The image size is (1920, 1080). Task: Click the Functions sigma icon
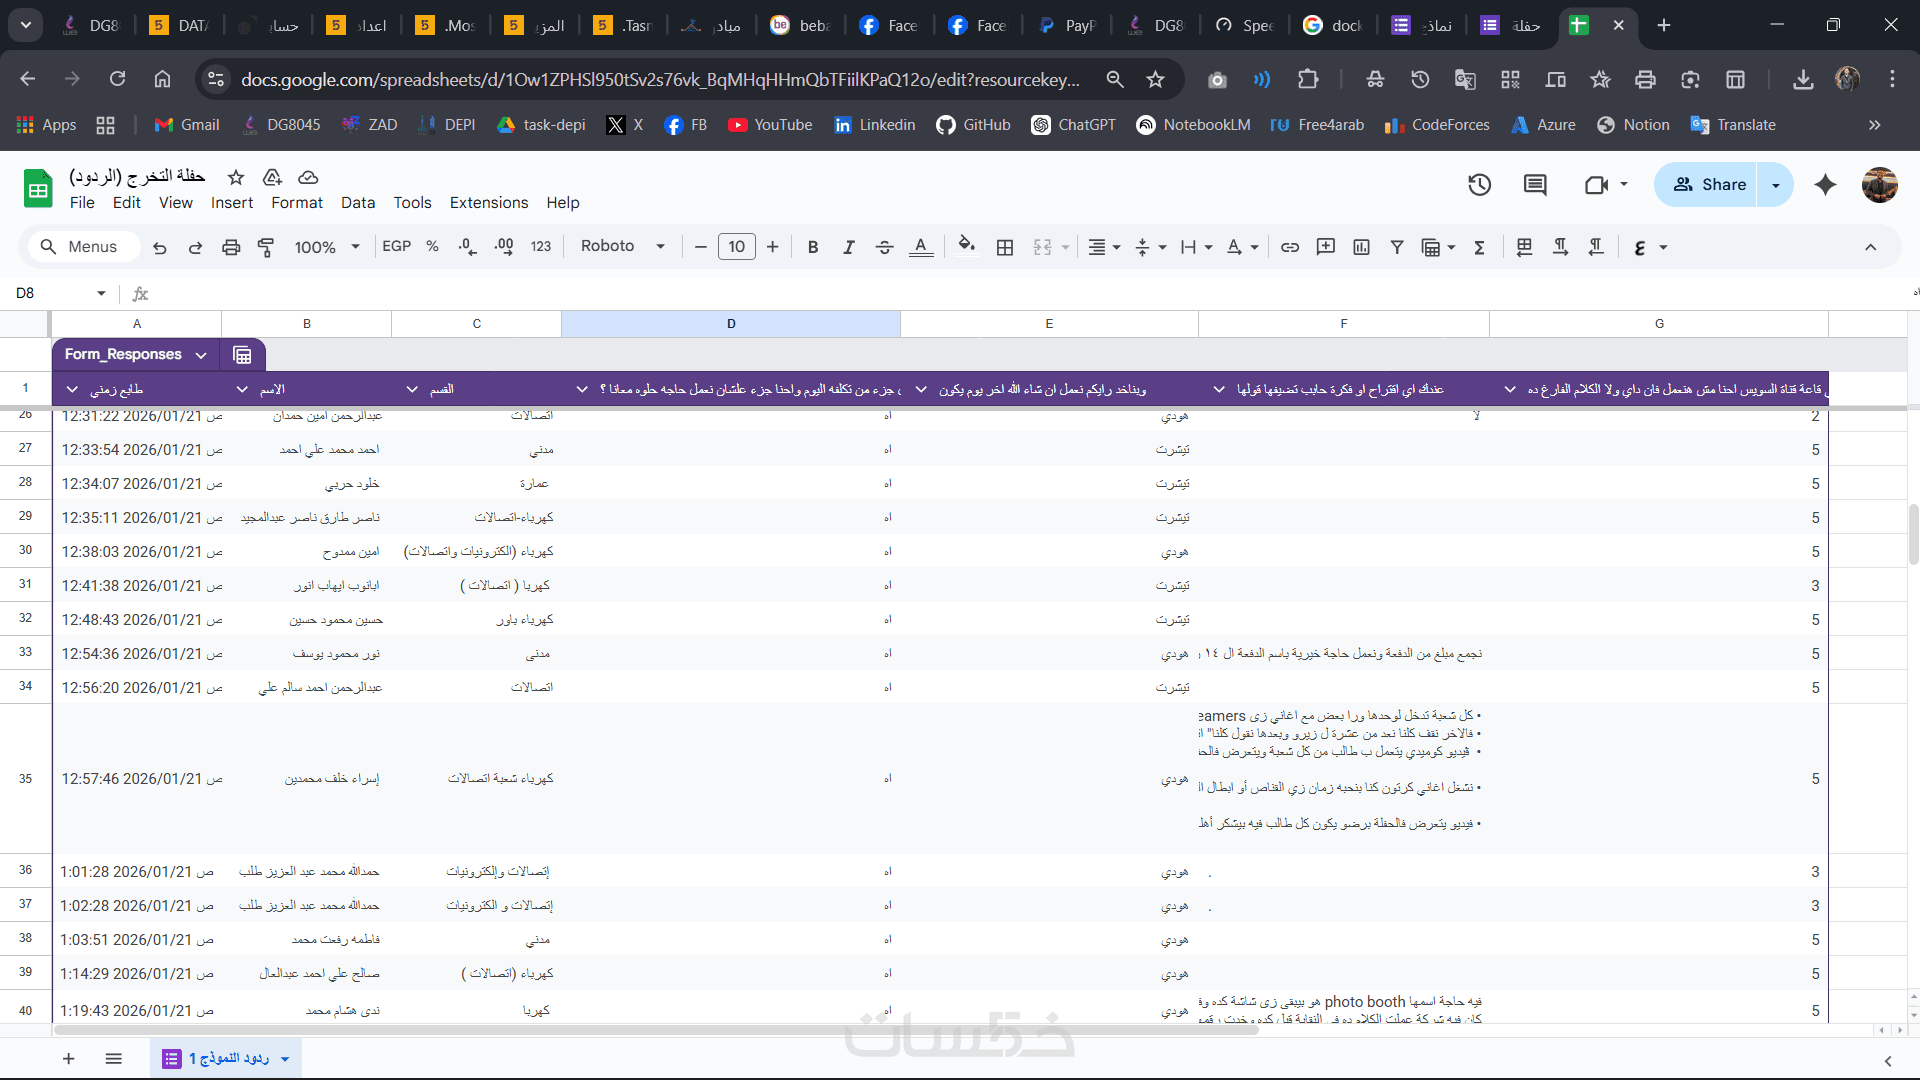coord(1479,247)
